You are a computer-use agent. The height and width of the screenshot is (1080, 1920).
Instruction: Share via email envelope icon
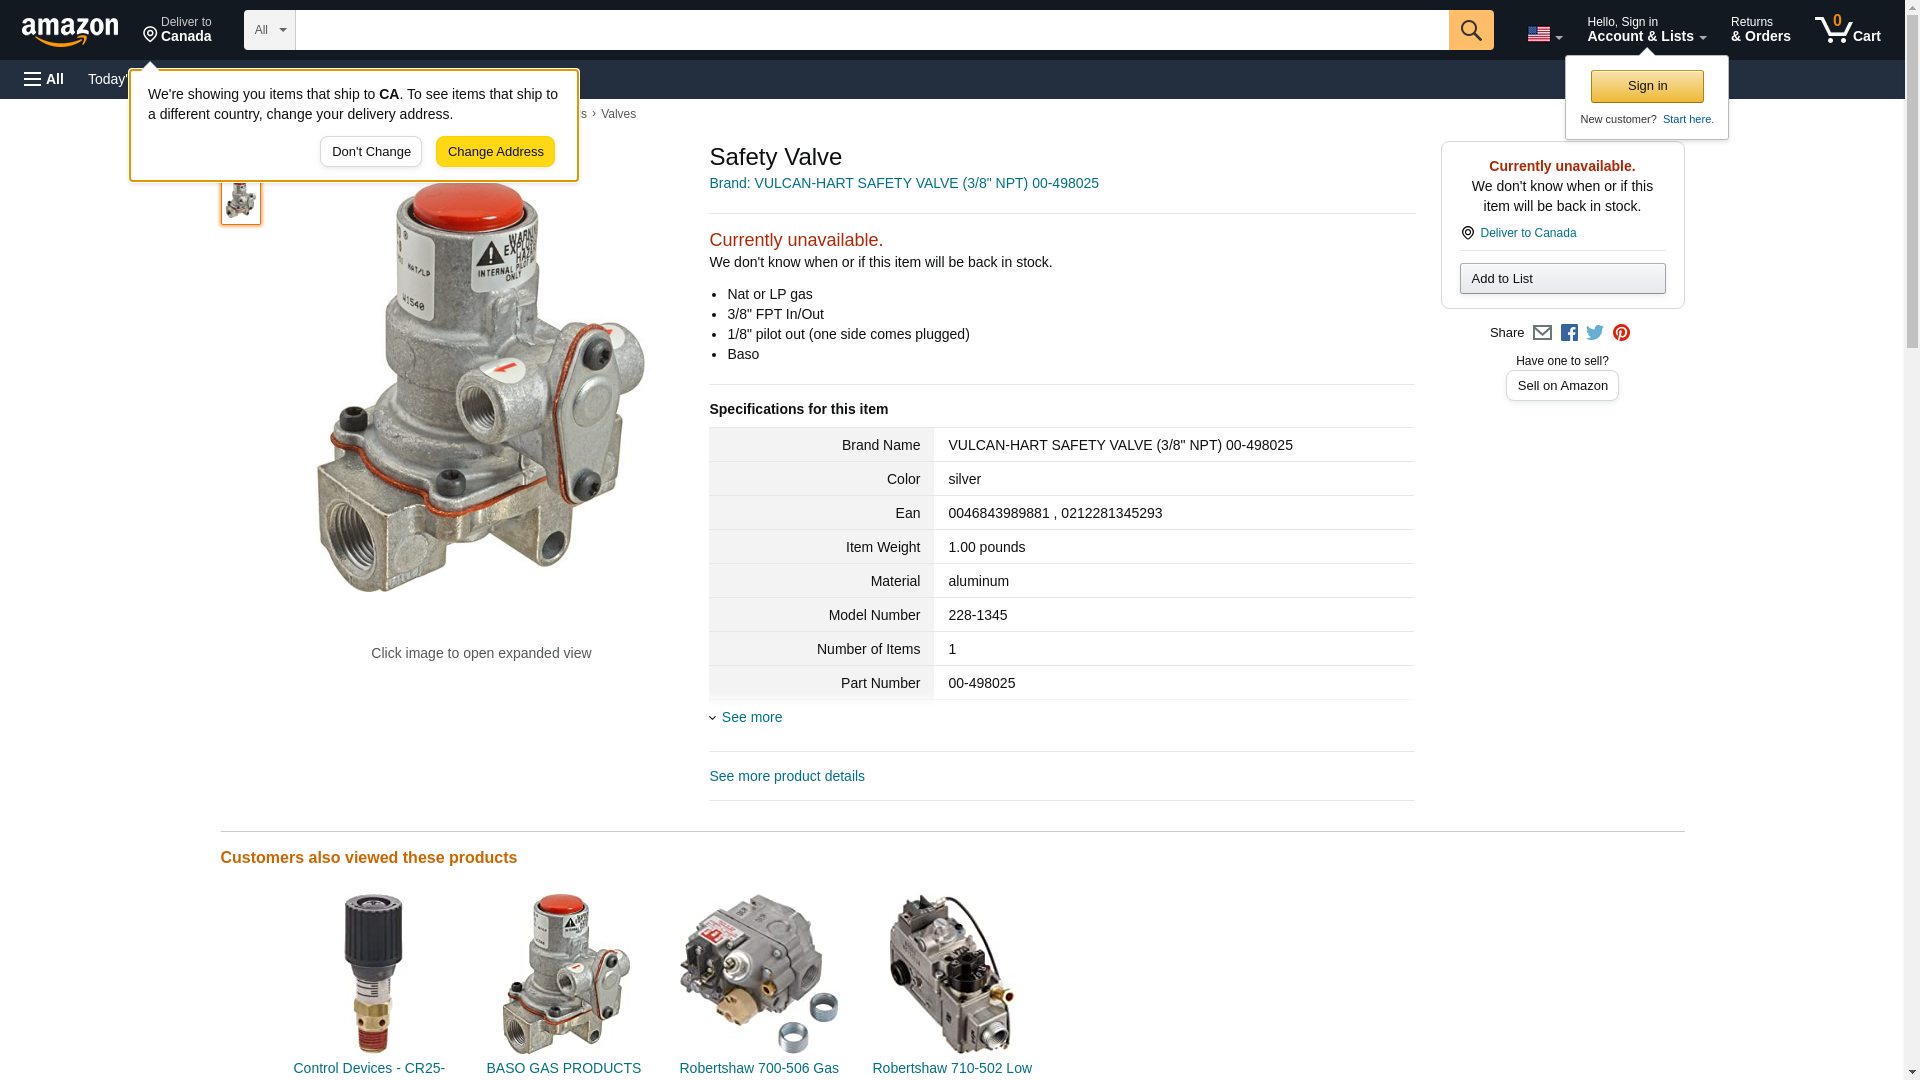coord(1542,333)
